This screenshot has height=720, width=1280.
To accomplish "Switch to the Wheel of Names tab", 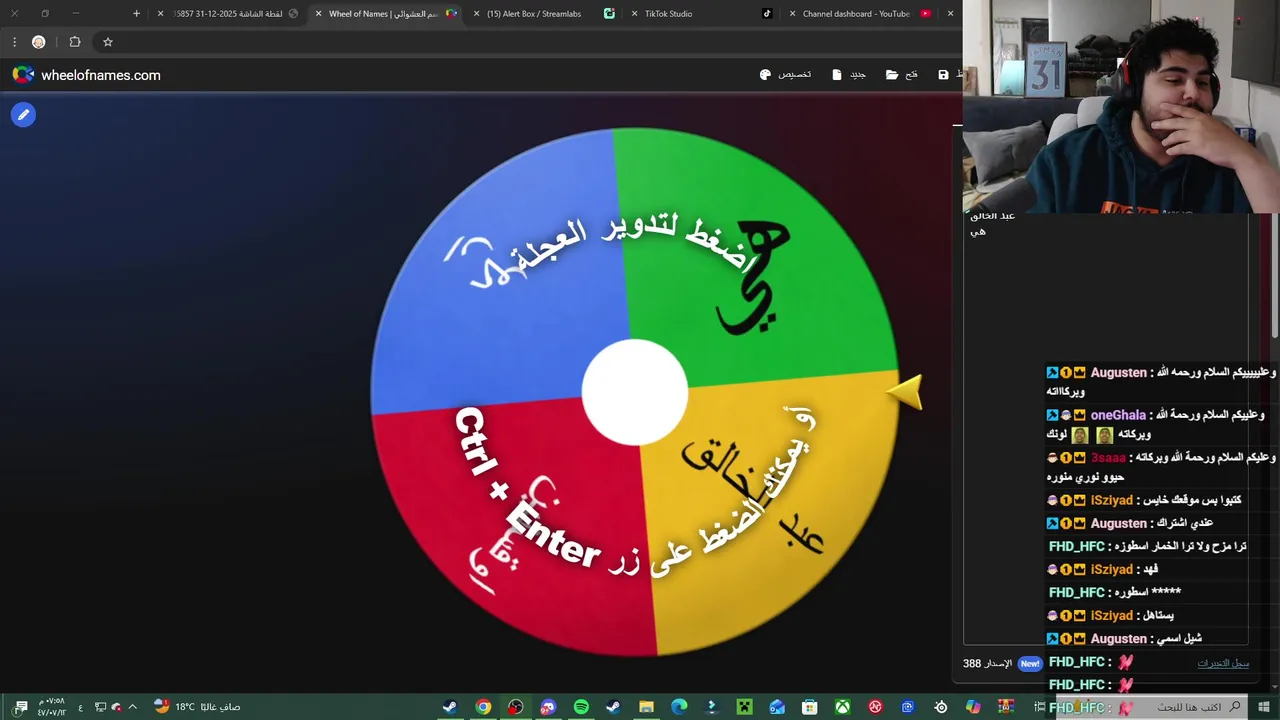I will point(385,14).
